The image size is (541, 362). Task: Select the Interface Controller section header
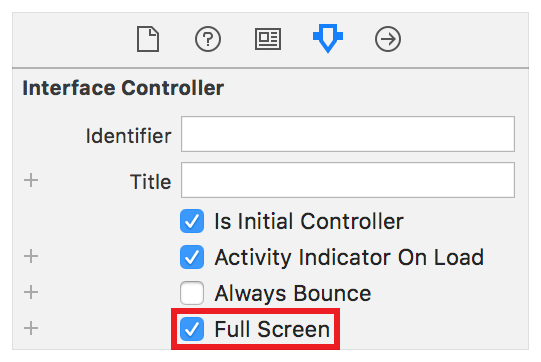coord(123,88)
